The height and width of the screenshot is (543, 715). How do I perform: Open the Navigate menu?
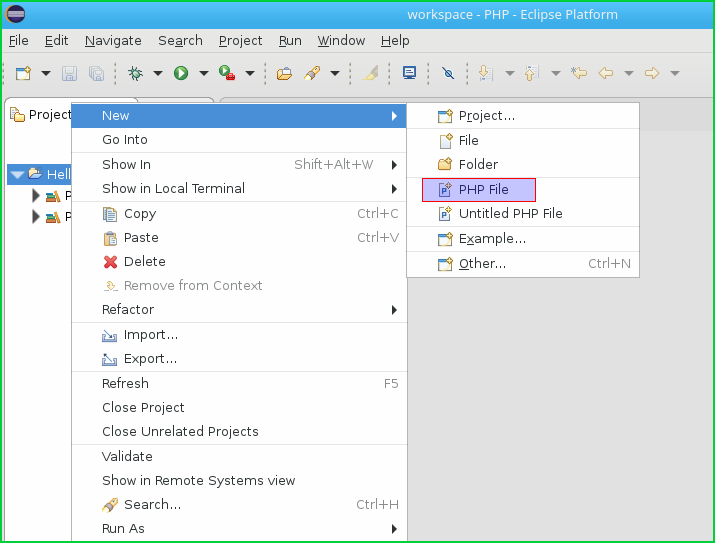tap(113, 41)
